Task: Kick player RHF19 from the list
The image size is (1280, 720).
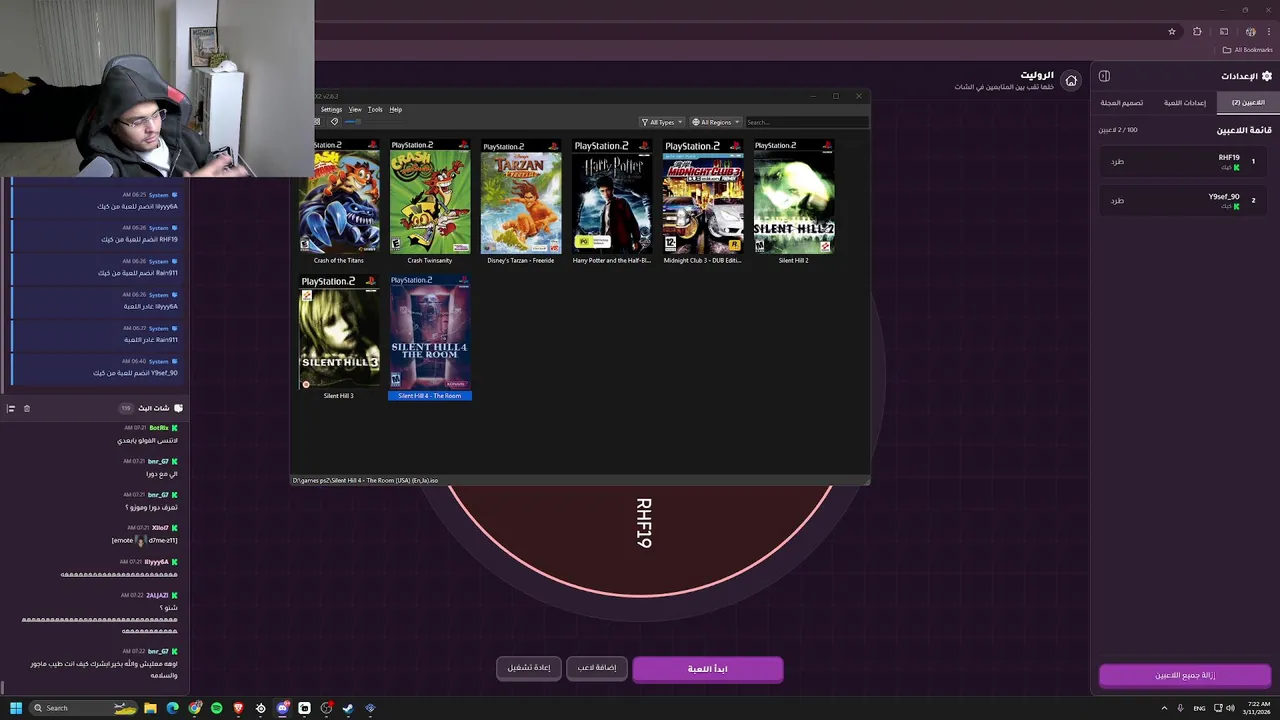Action: [x=1117, y=161]
